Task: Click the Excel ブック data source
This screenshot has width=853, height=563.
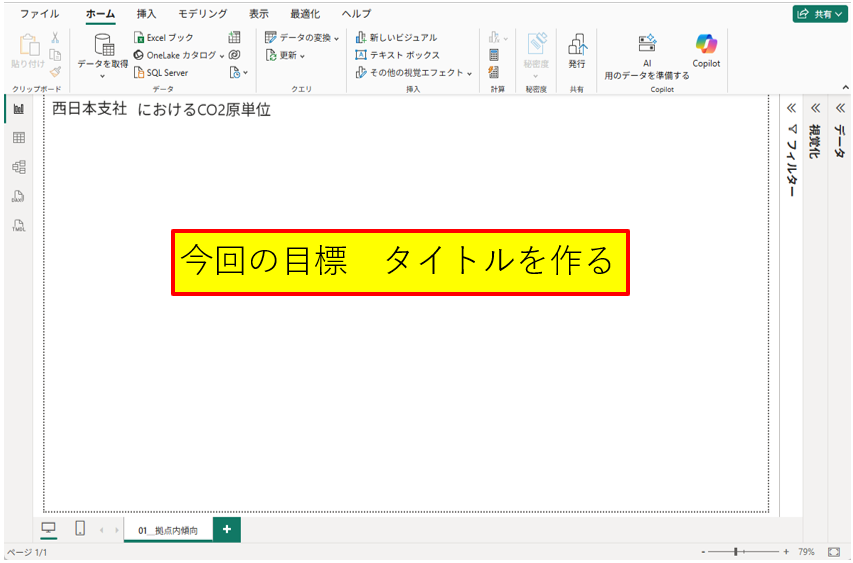Action: (163, 38)
